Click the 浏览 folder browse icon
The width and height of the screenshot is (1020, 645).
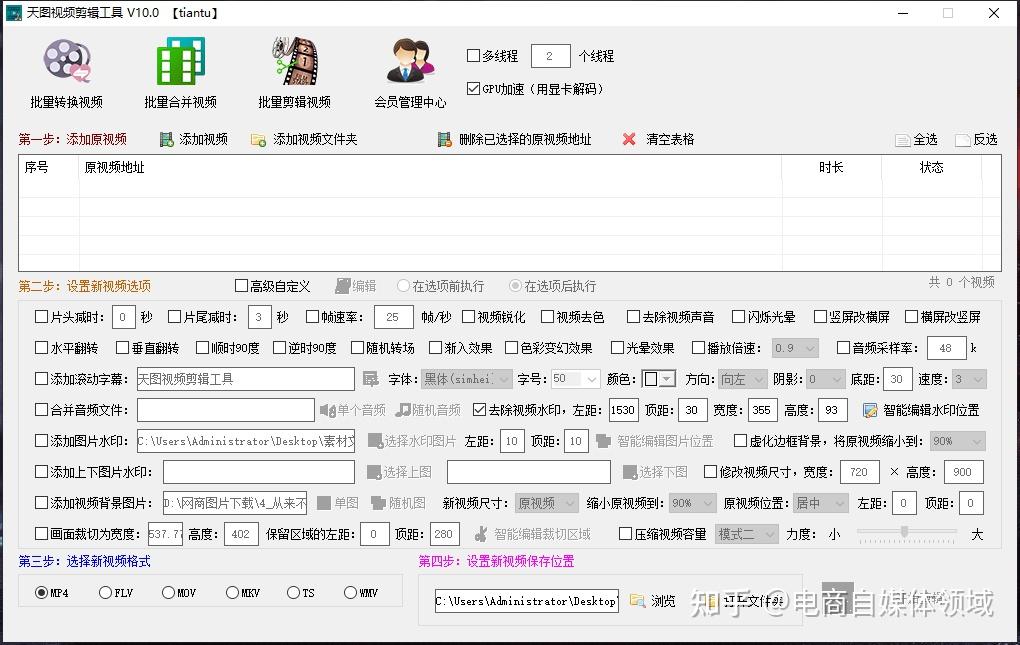637,601
